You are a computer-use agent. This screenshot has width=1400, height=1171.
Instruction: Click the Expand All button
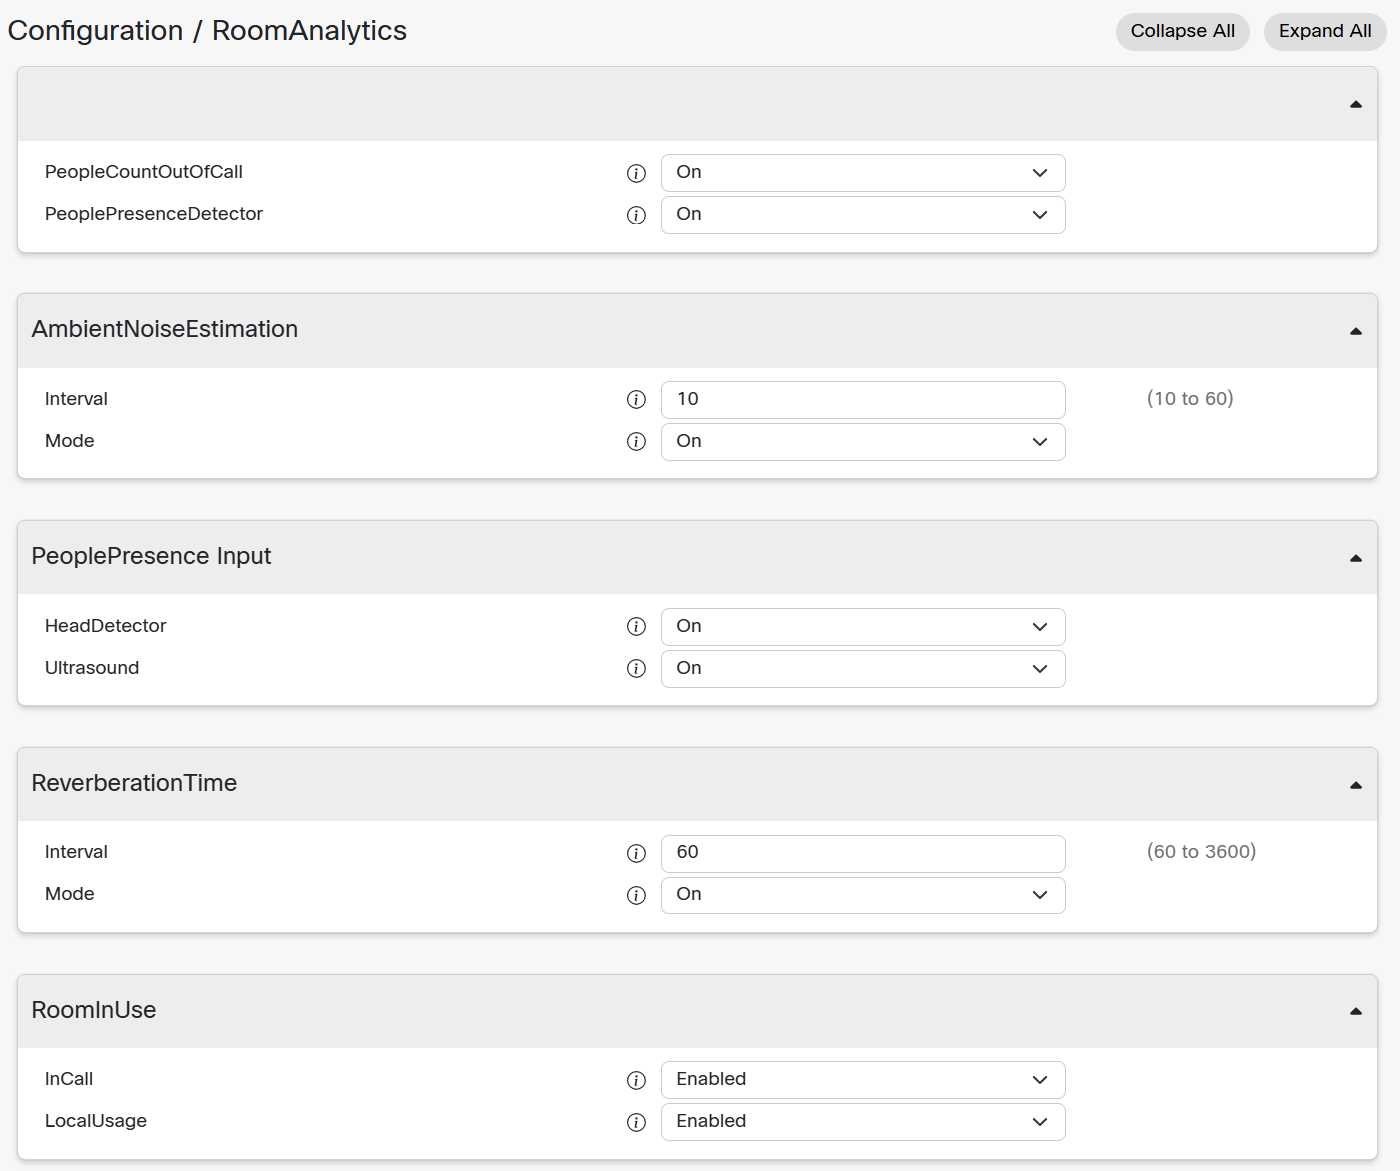[x=1325, y=31]
